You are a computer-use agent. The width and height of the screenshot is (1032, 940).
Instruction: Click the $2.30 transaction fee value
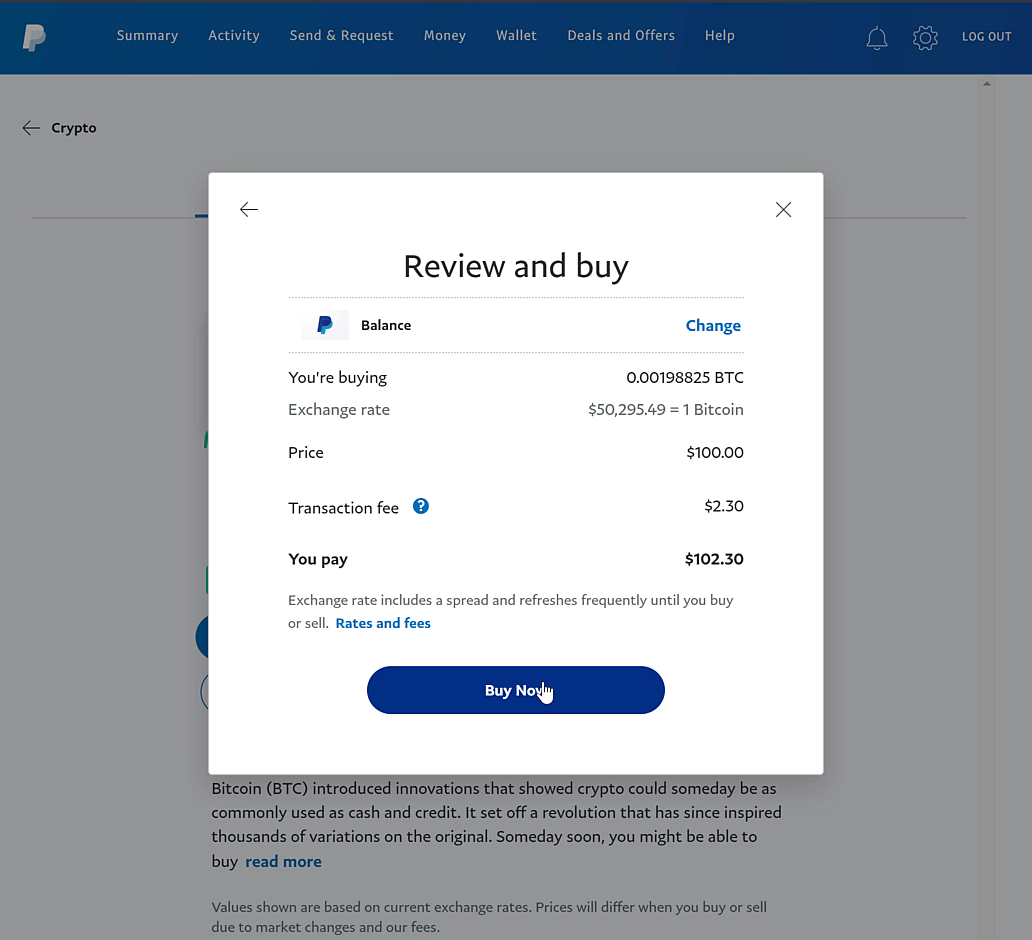(x=724, y=506)
